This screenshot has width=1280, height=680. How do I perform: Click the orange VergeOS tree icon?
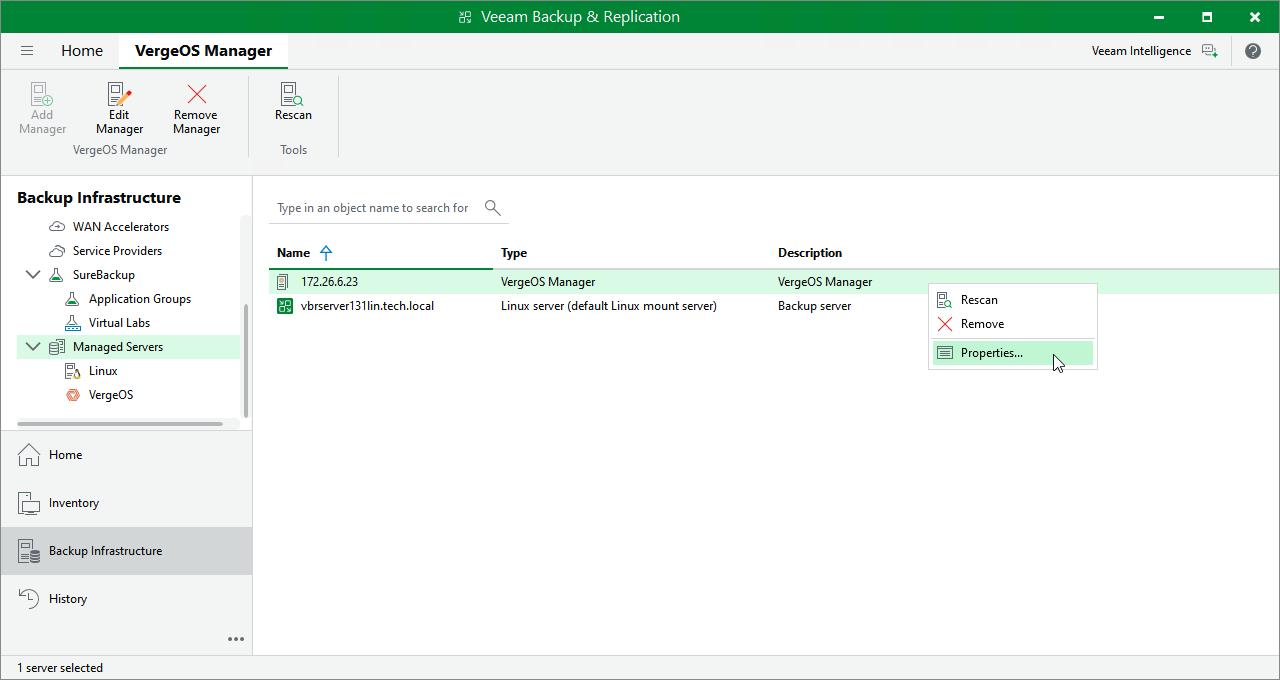pos(72,395)
